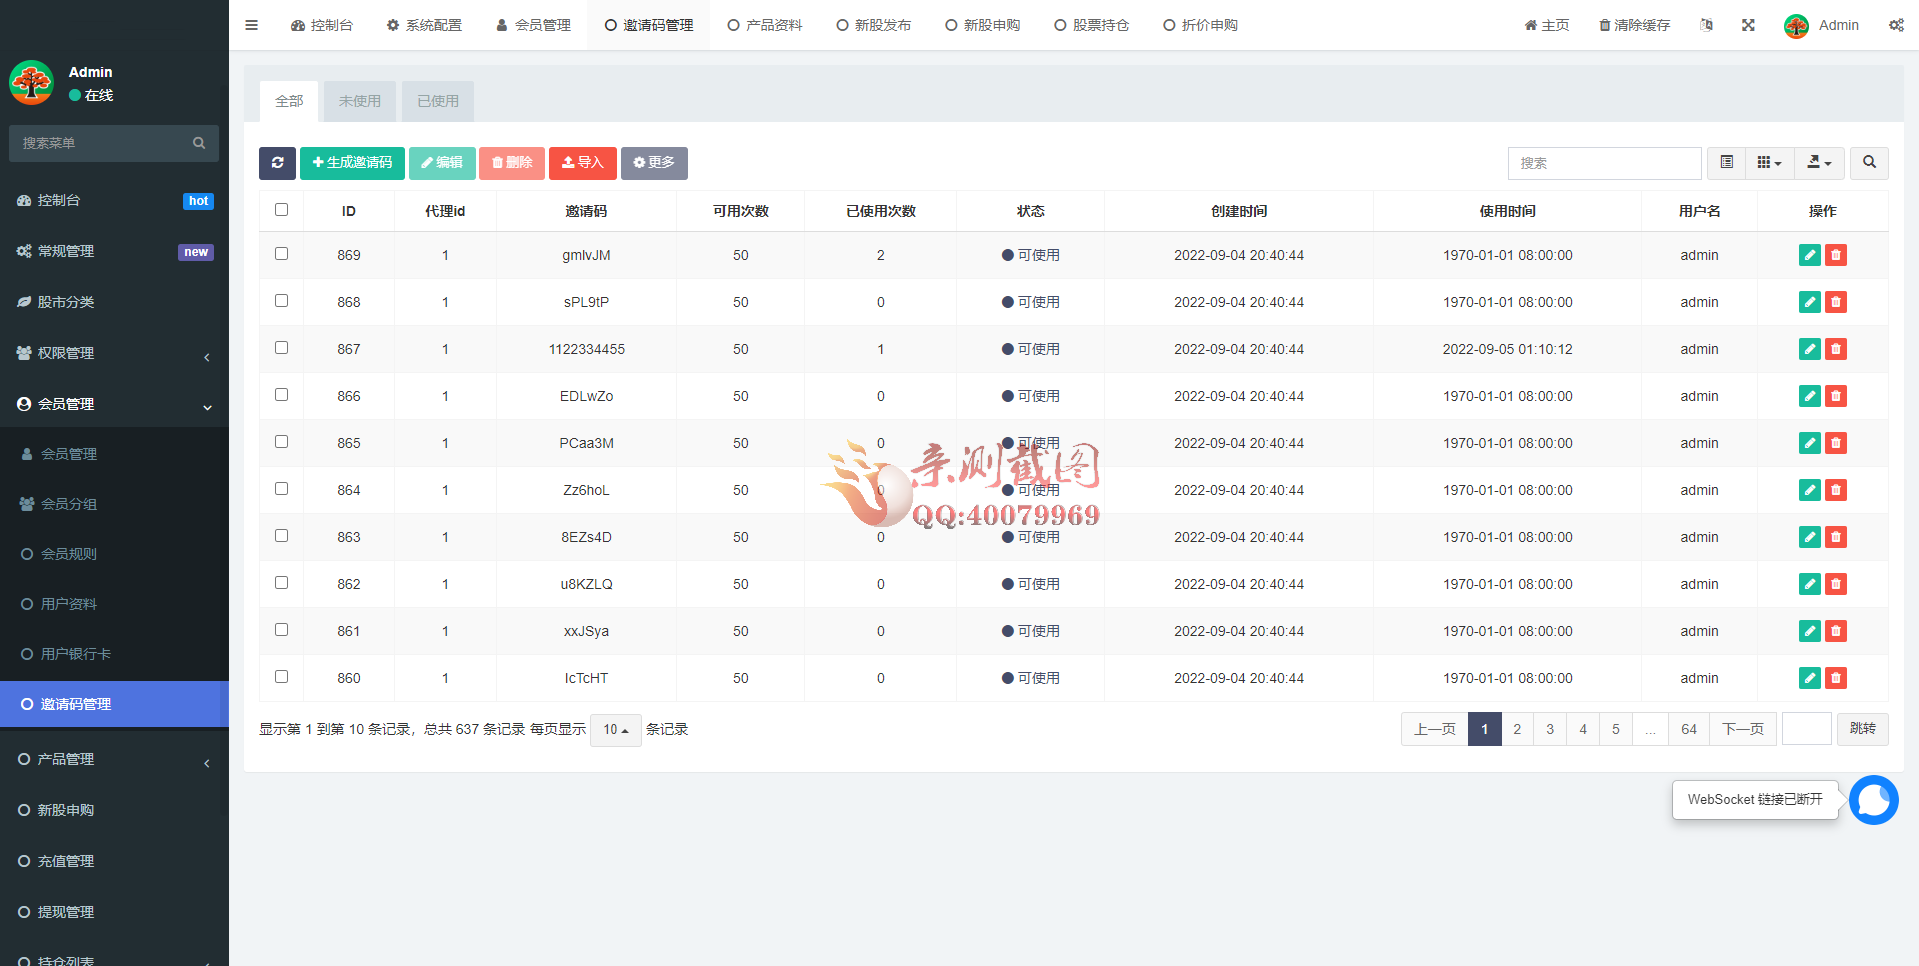The width and height of the screenshot is (1919, 966).
Task: Click the refresh icon above the table
Action: pyautogui.click(x=277, y=163)
